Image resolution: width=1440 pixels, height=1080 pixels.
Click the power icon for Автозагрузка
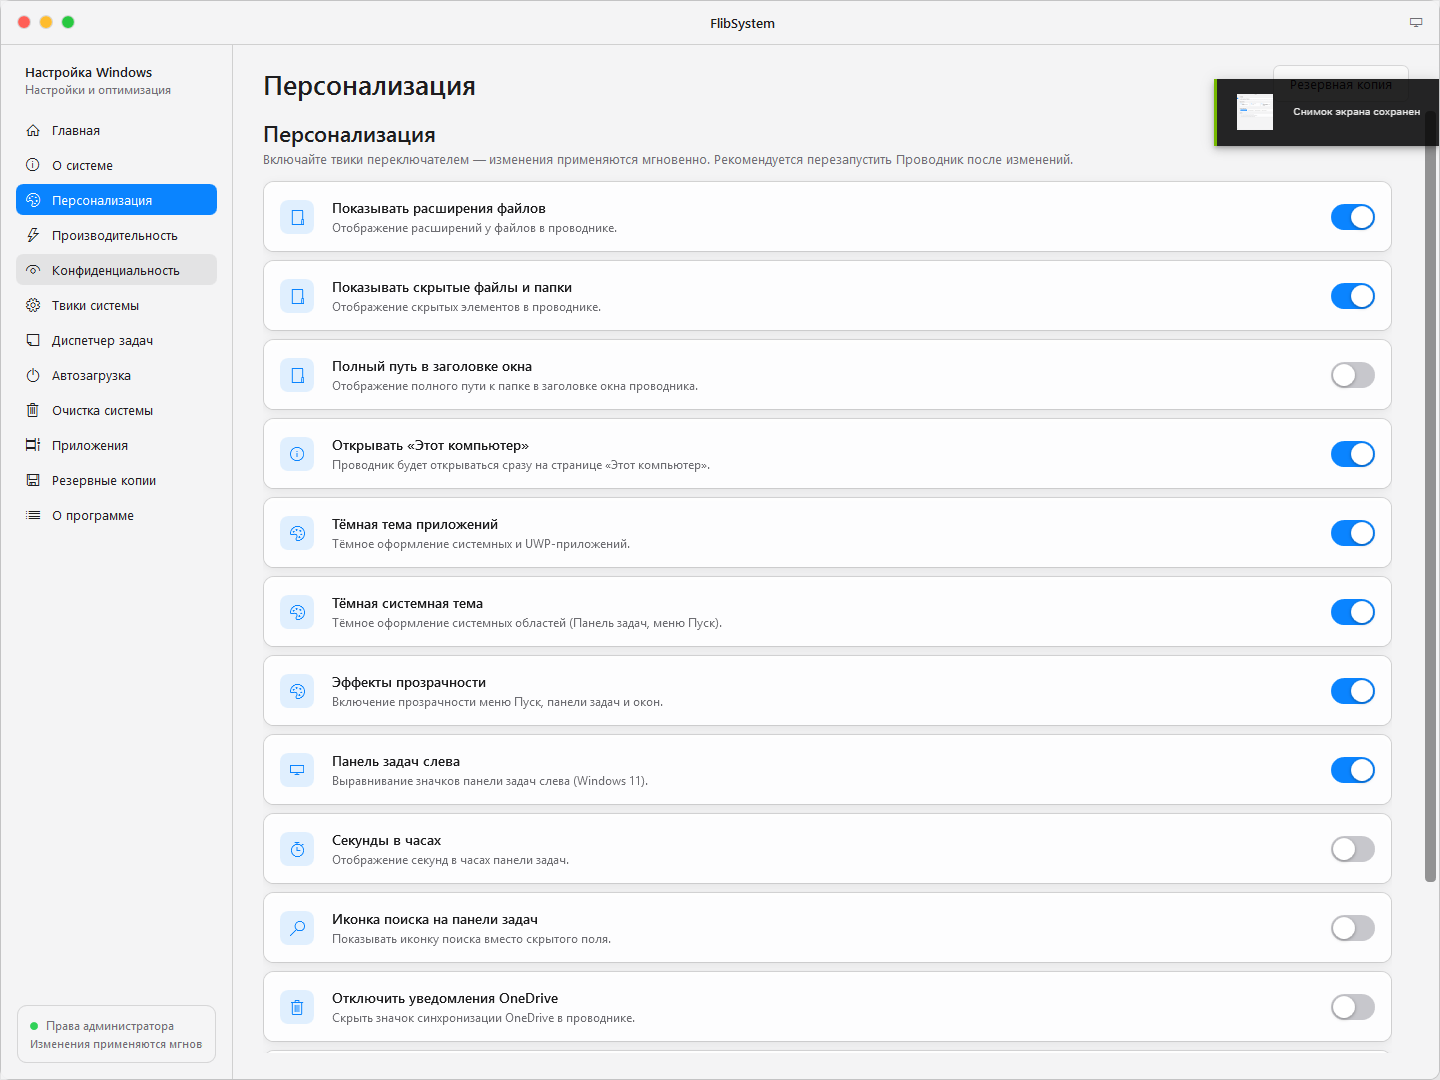pyautogui.click(x=33, y=375)
